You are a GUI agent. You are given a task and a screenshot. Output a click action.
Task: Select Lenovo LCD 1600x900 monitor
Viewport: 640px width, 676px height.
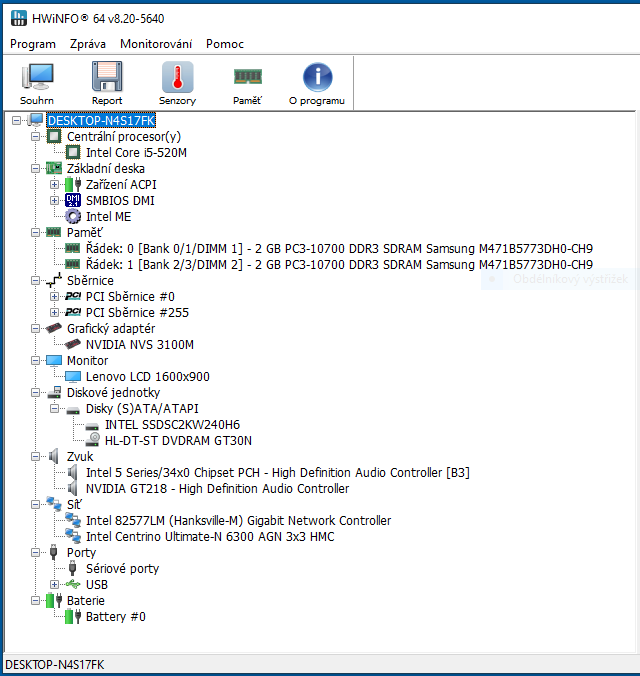[x=147, y=376]
